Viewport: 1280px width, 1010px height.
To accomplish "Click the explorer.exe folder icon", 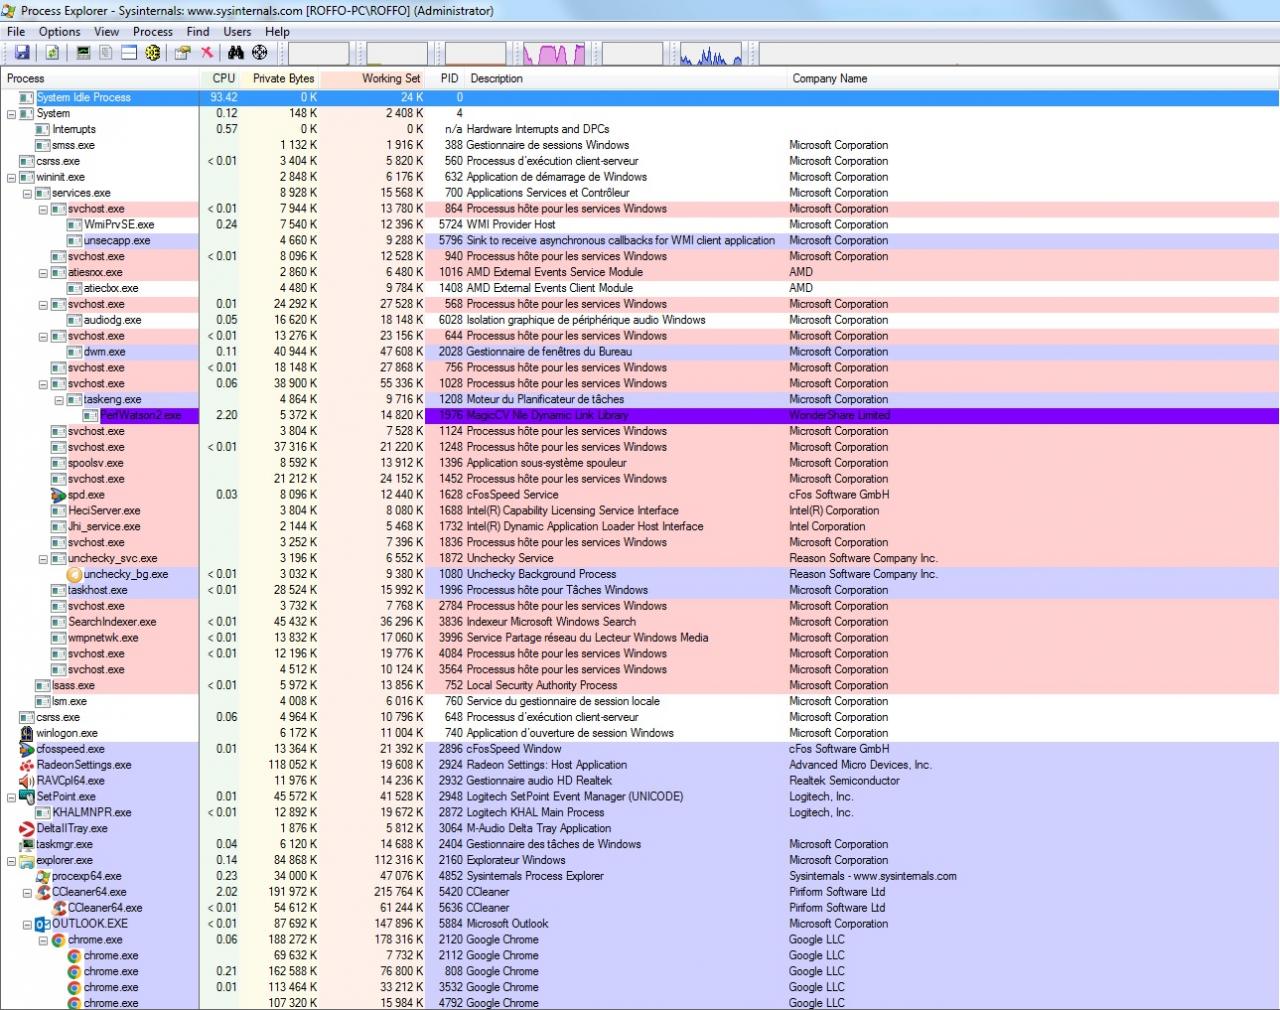I will 27,860.
